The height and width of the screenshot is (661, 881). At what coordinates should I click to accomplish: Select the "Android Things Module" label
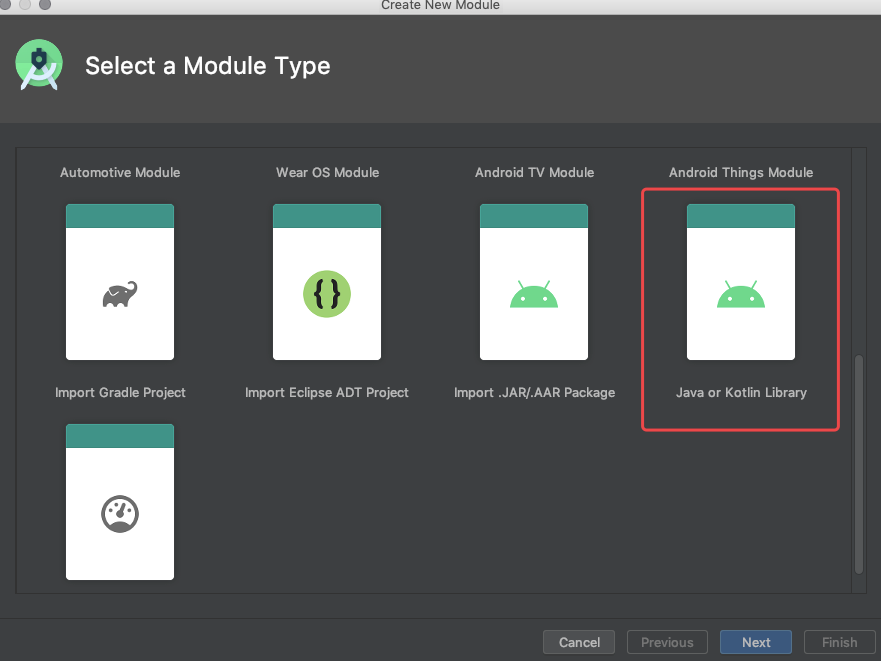(741, 173)
